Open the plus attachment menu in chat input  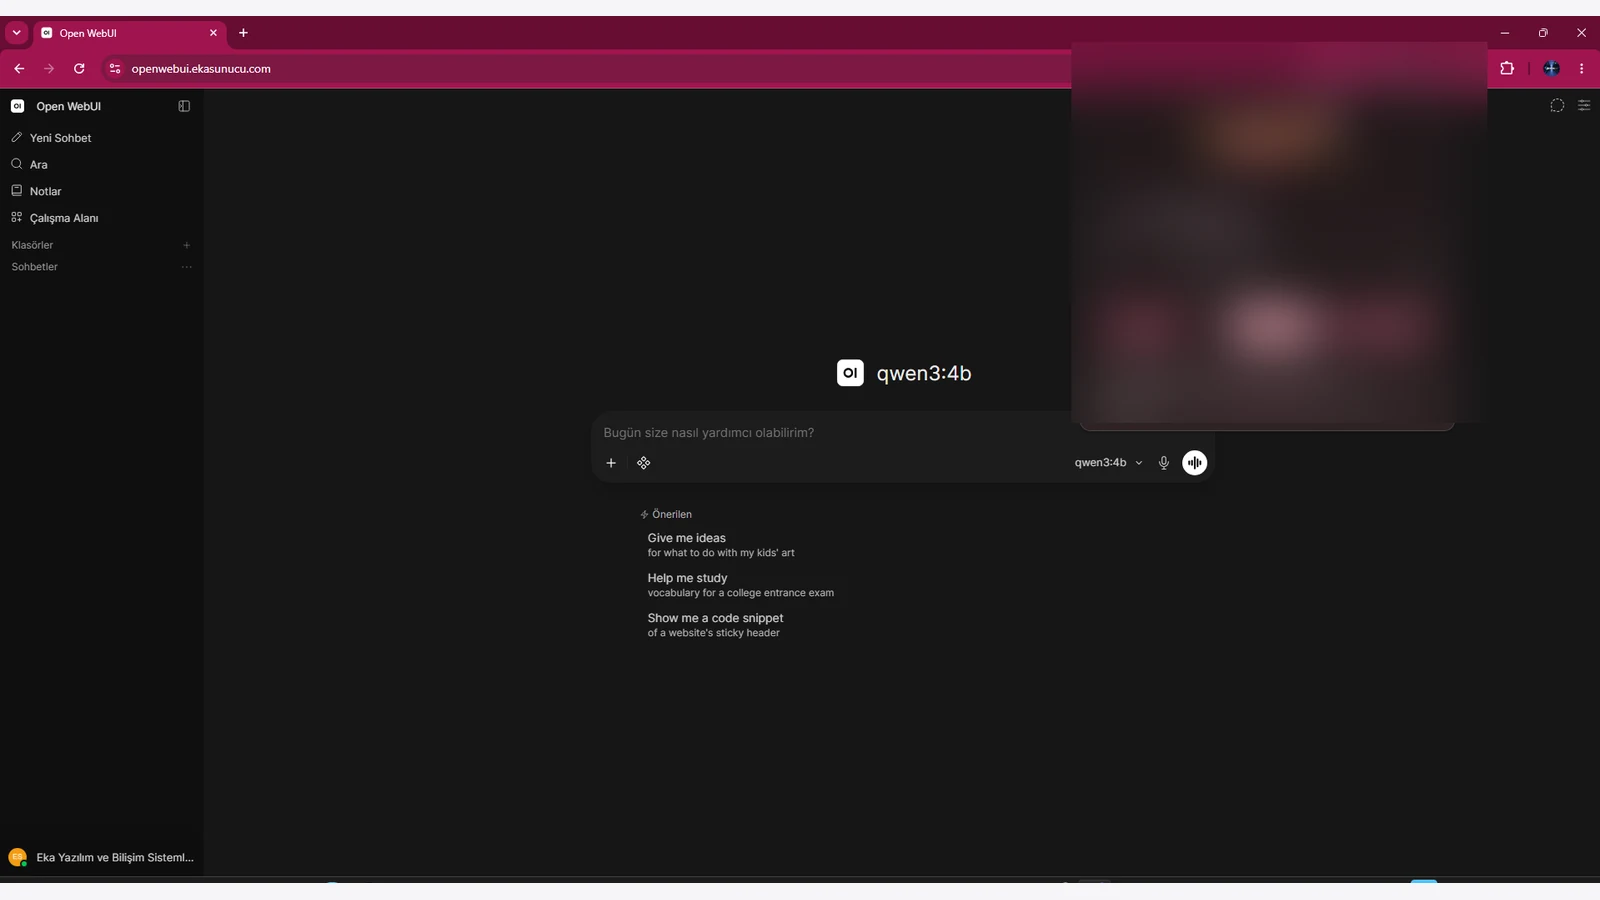click(x=611, y=463)
